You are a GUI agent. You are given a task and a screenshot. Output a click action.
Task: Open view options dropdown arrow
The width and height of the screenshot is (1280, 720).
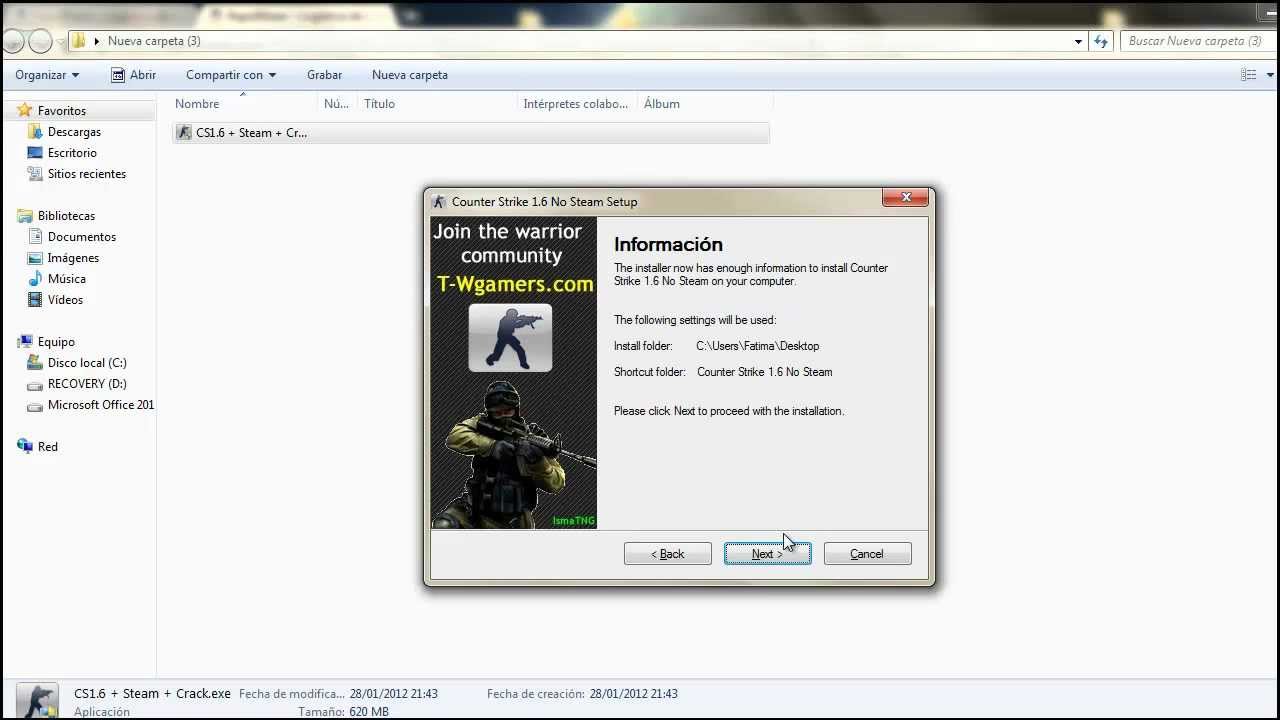pos(1271,75)
